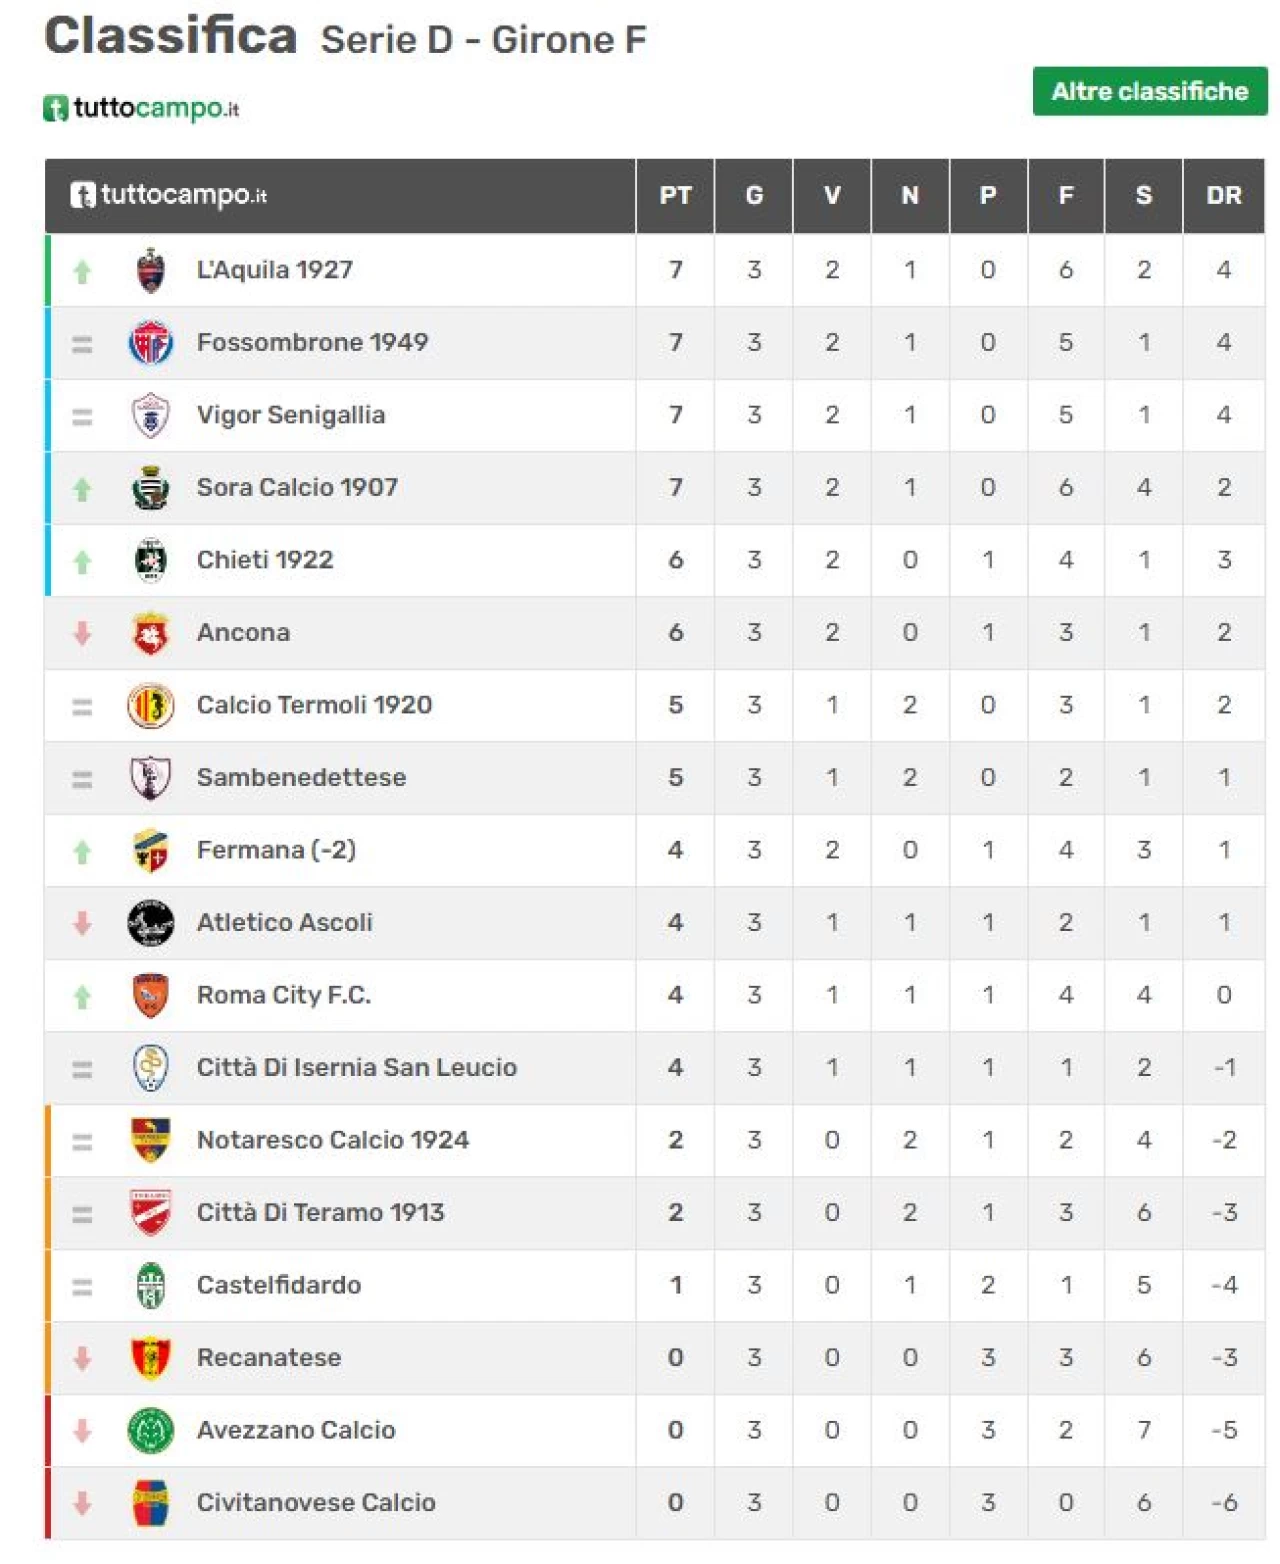Open the Sambenedettese team link

[301, 777]
